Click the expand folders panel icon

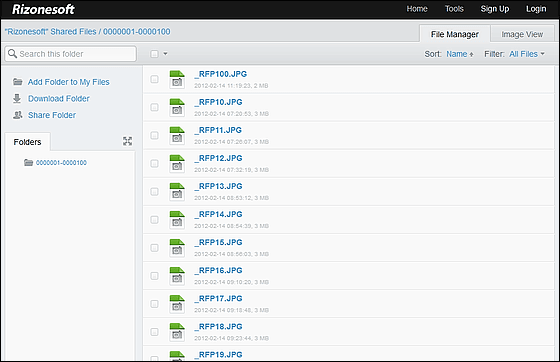128,141
